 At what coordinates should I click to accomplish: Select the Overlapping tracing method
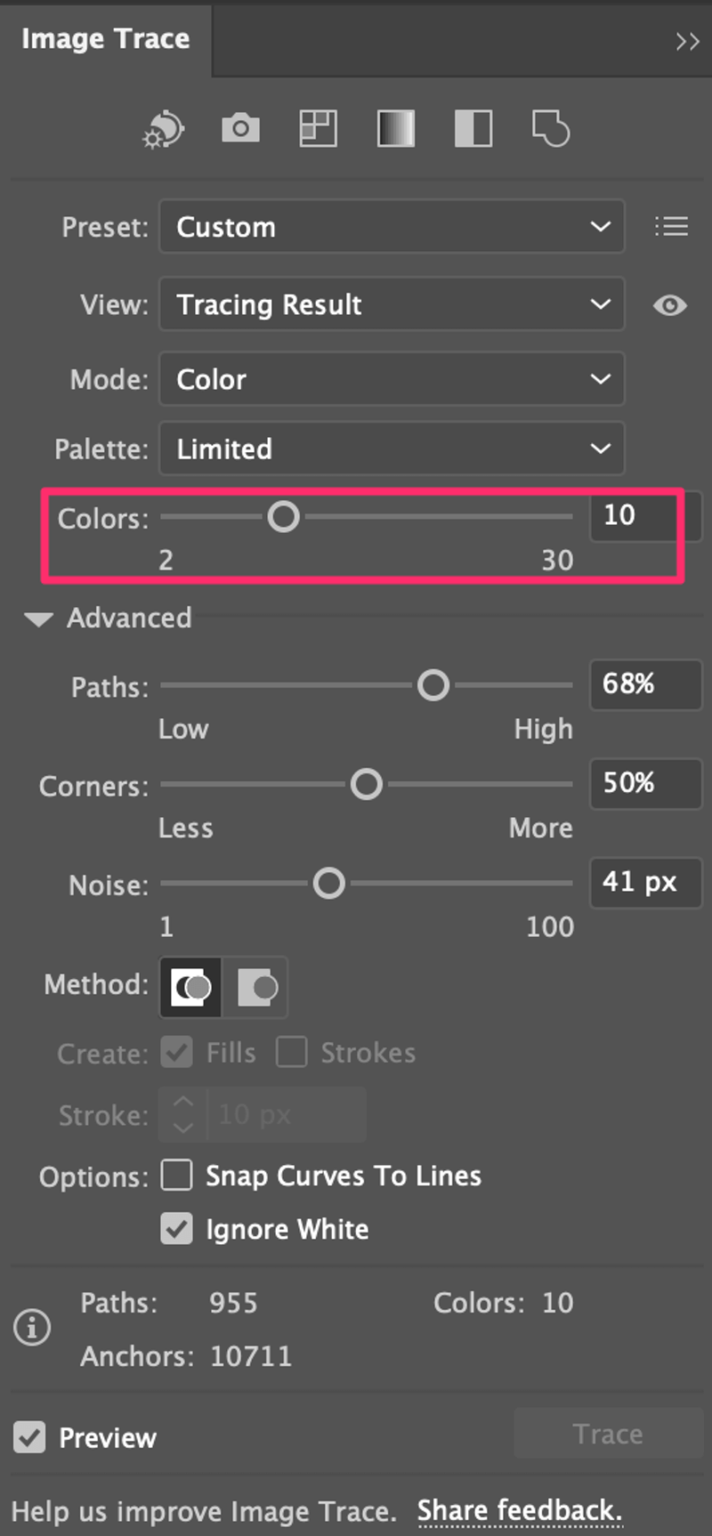tap(188, 985)
